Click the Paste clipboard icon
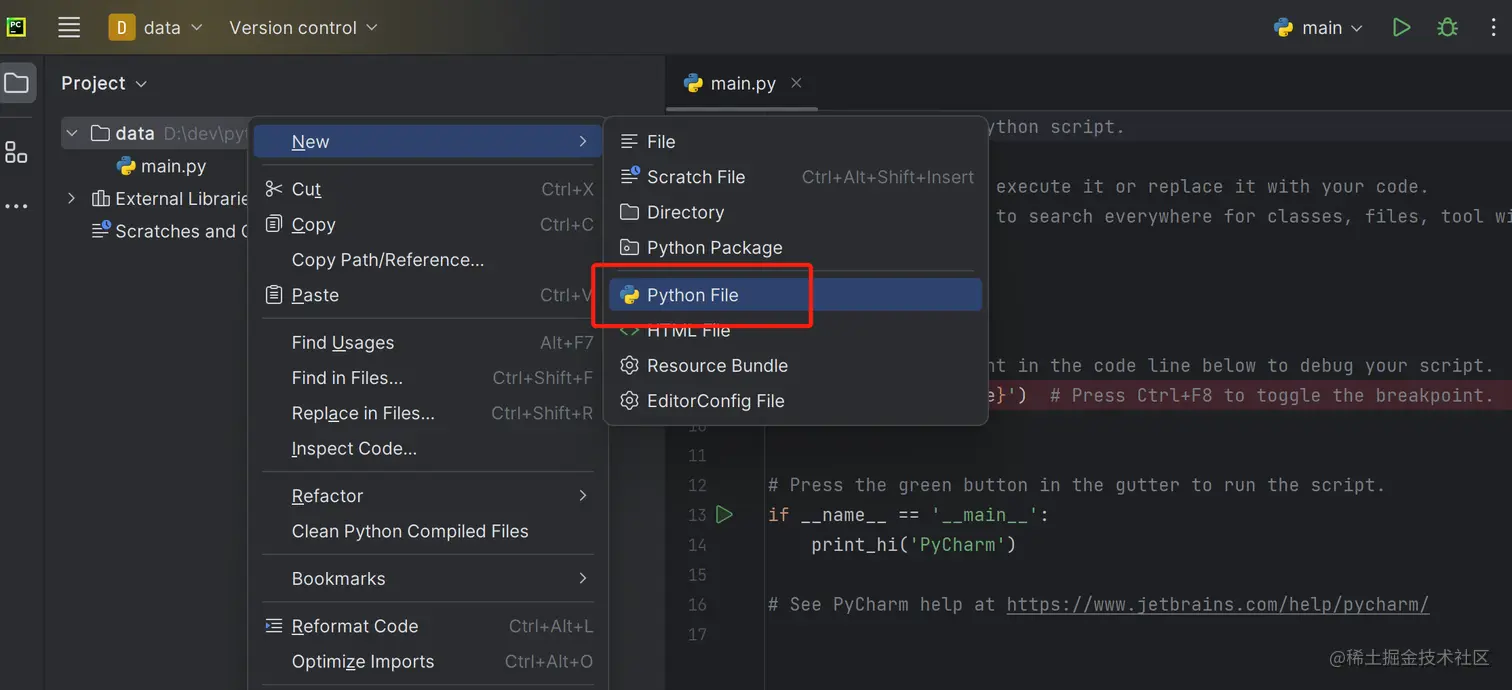Viewport: 1512px width, 690px height. [x=274, y=294]
